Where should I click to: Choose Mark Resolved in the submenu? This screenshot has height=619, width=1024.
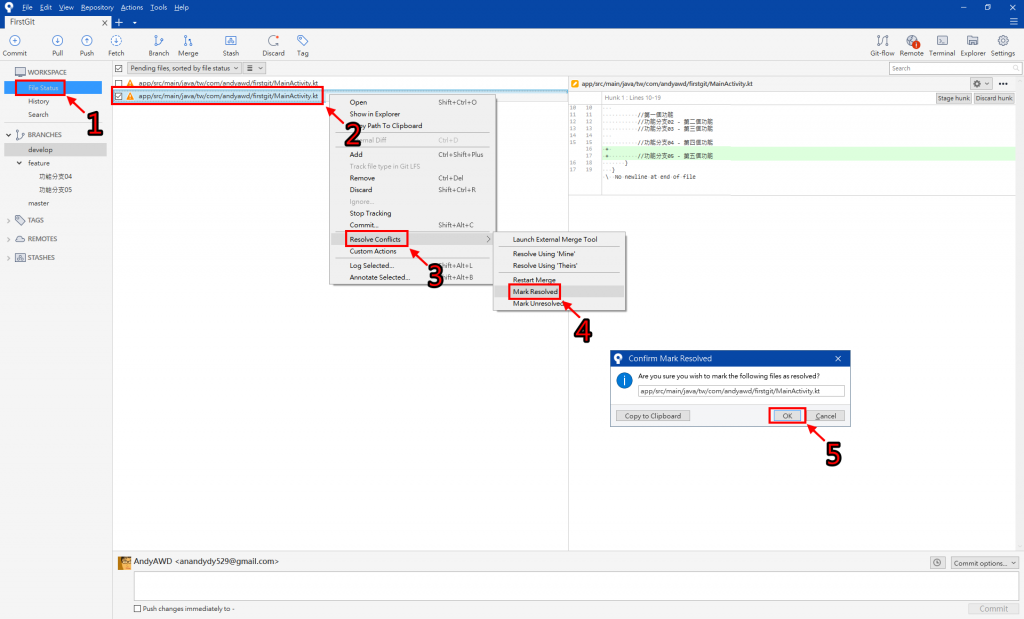pyautogui.click(x=535, y=292)
